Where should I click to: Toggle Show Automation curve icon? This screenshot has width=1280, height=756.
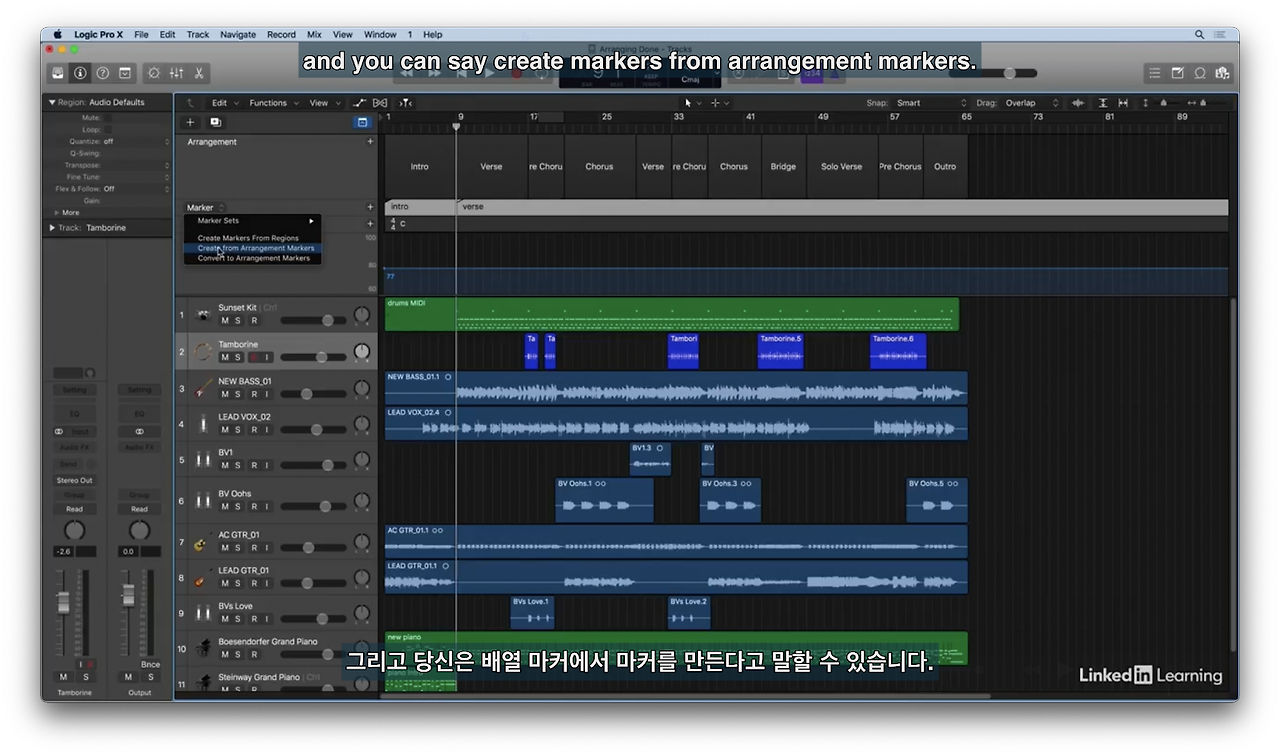360,103
